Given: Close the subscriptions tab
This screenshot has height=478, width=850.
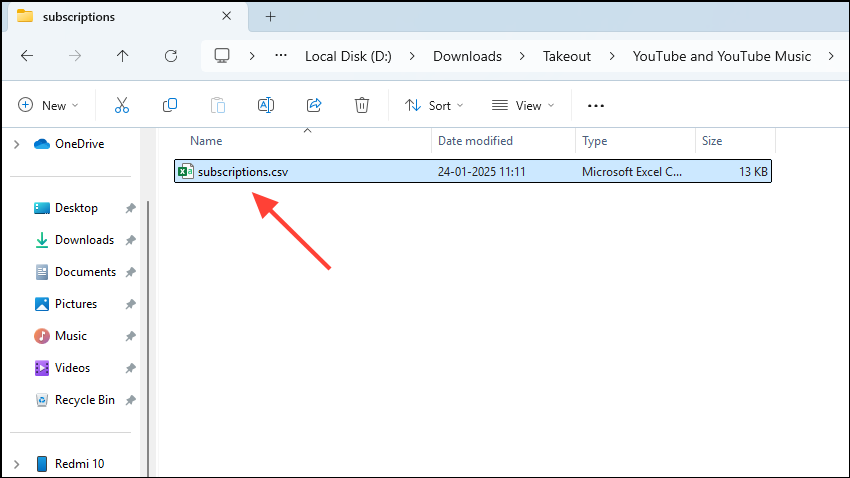Looking at the screenshot, I should pos(227,16).
